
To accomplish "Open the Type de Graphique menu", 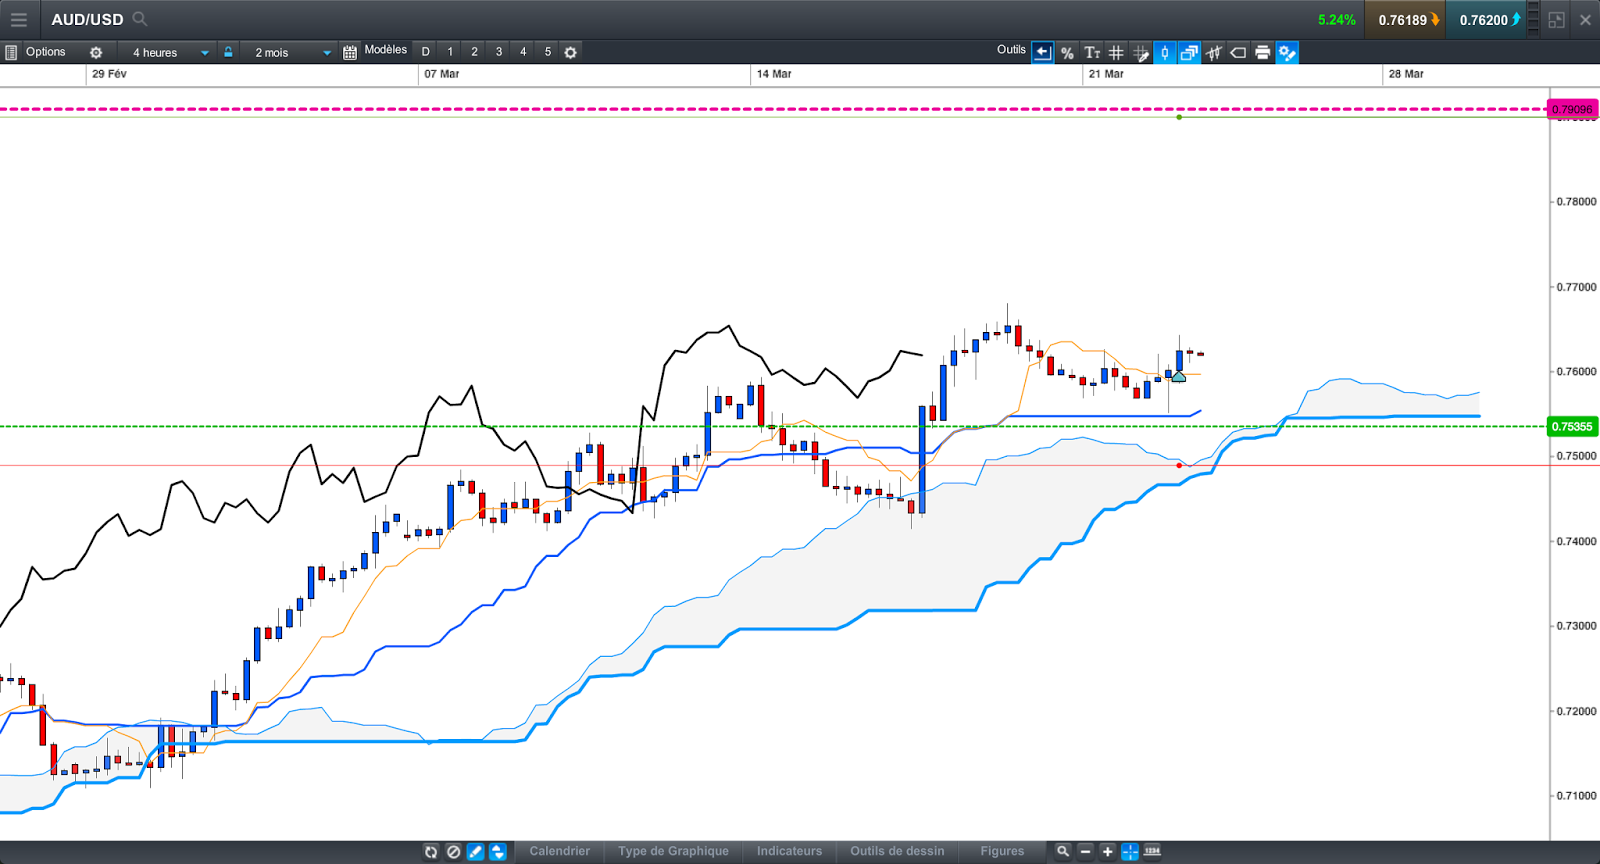I will [x=673, y=851].
